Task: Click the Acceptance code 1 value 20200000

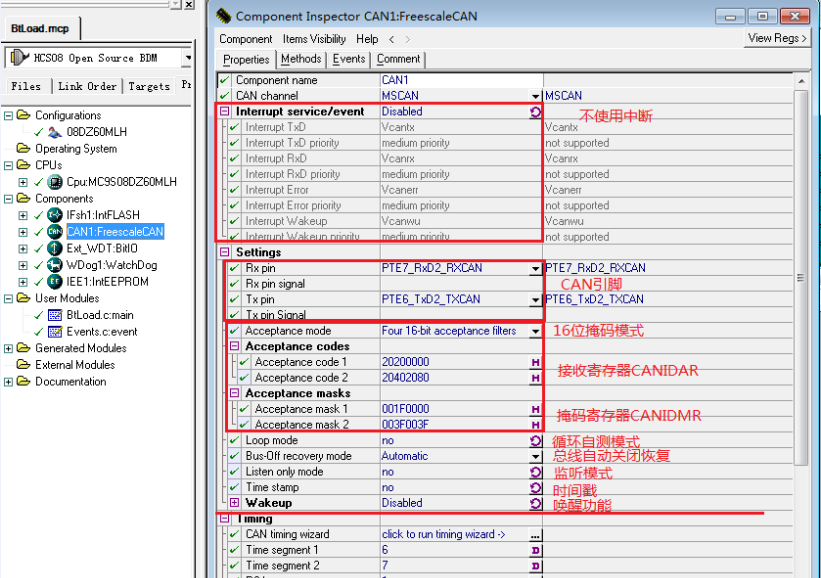Action: pos(406,362)
